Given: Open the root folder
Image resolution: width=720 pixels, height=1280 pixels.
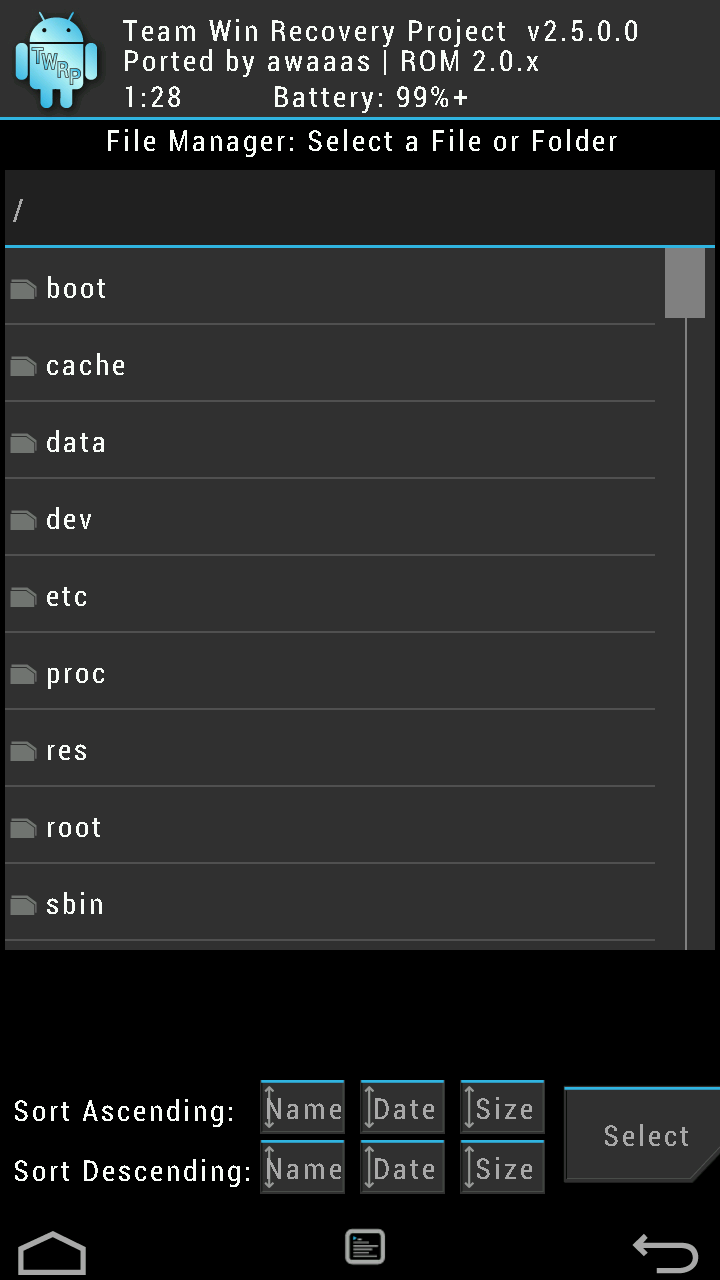Looking at the screenshot, I should pyautogui.click(x=74, y=828).
